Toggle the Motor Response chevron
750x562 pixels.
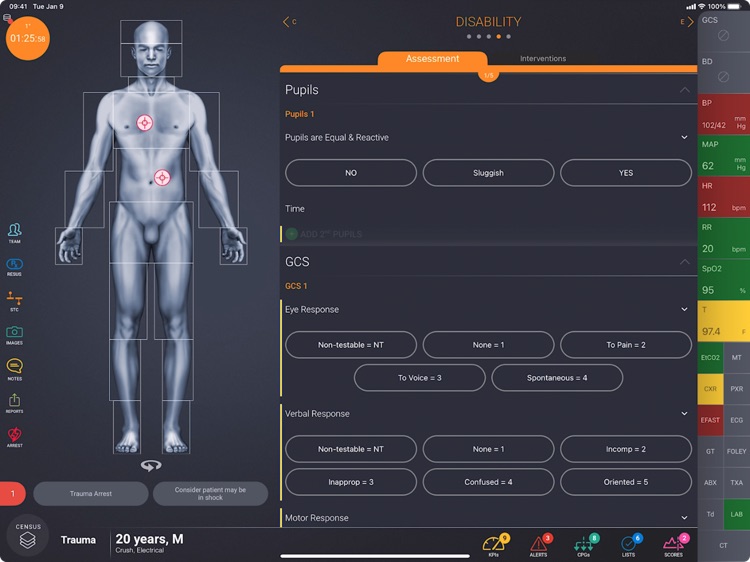684,518
